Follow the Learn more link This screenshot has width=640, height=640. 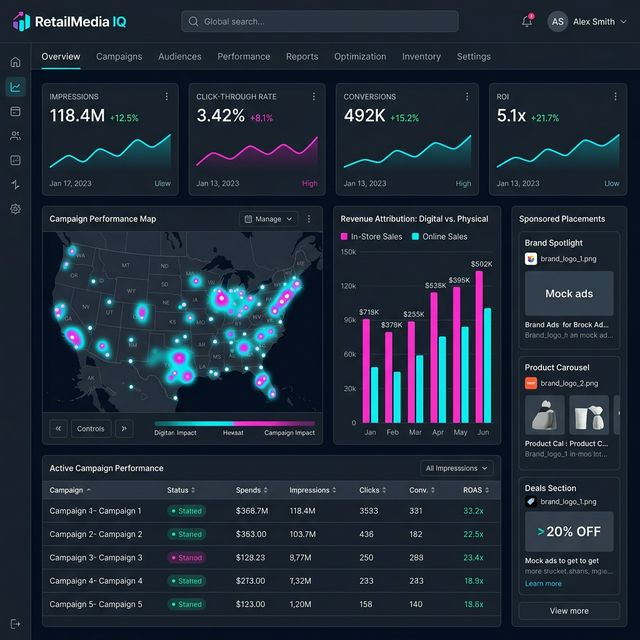543,584
